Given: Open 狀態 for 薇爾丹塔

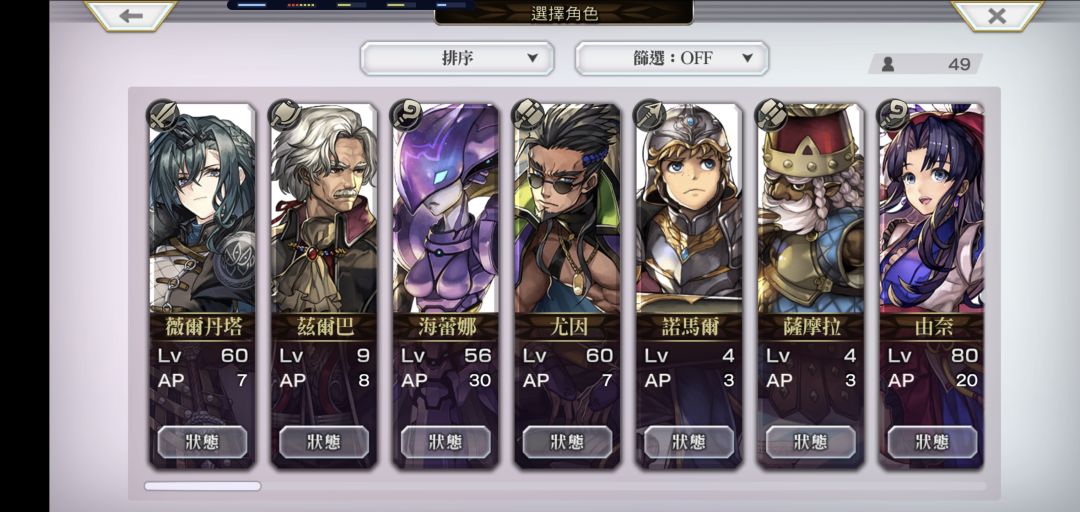Looking at the screenshot, I should coord(202,442).
